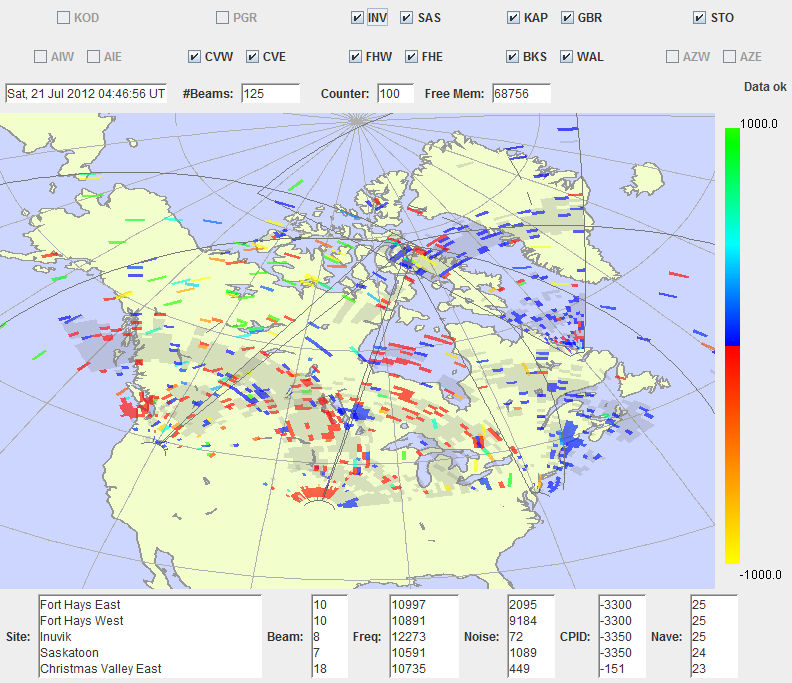The image size is (792, 683).
Task: Enable the KOD radar checkbox
Action: pyautogui.click(x=63, y=18)
